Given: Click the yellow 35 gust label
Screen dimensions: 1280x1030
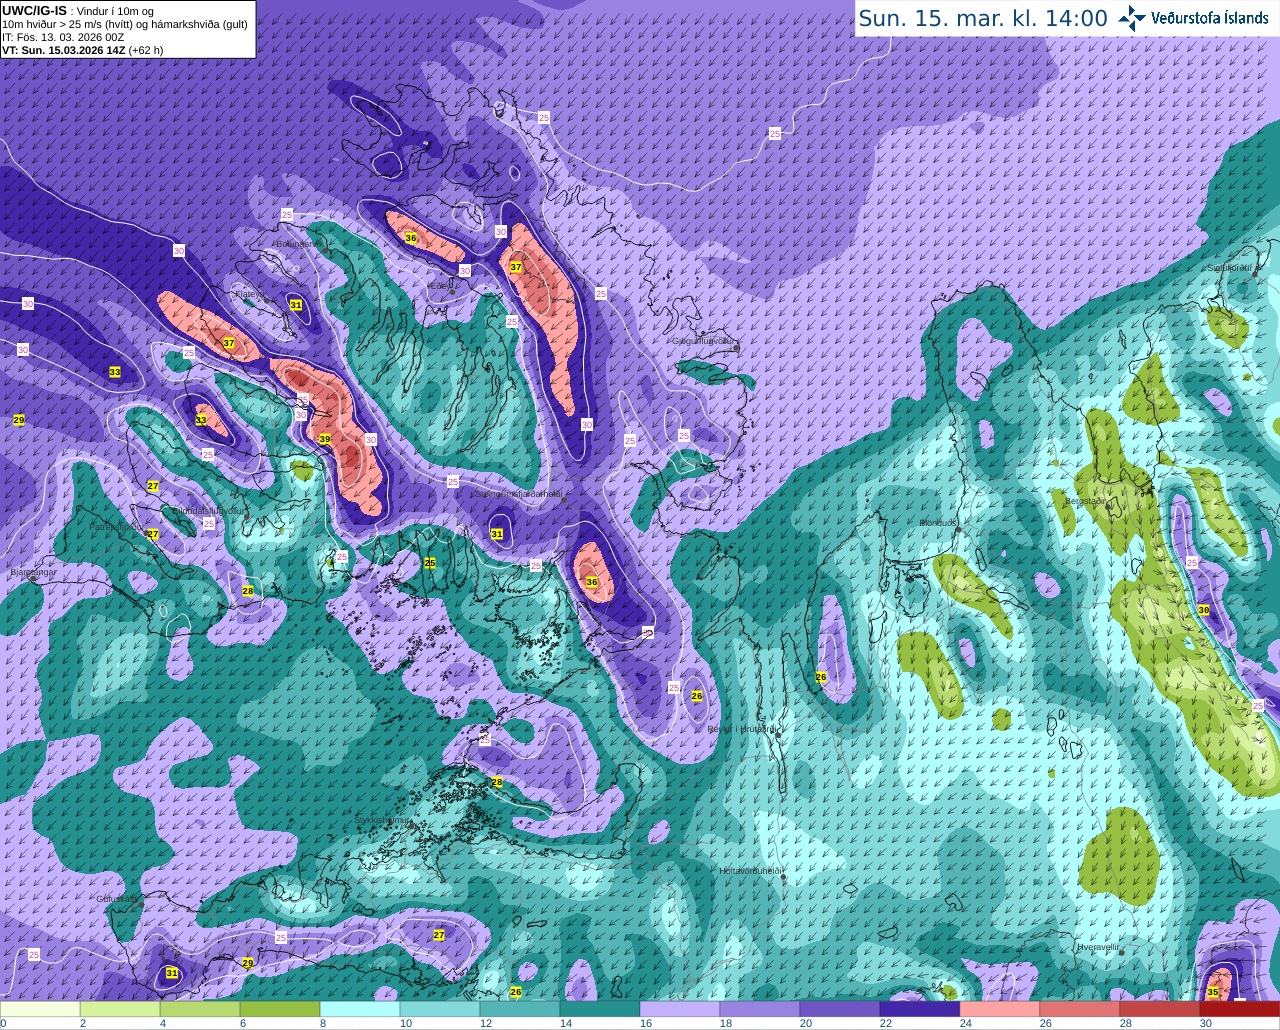Looking at the screenshot, I should pyautogui.click(x=1213, y=992).
